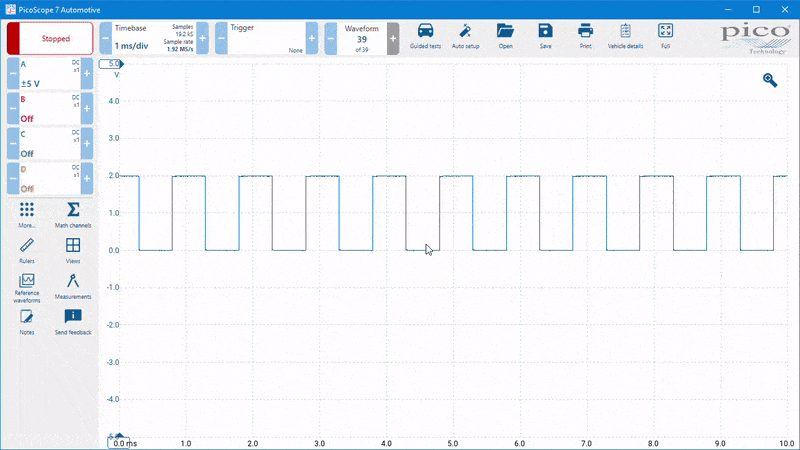Screen dimensions: 800x450
Task: Open Reference waveforms
Action: coord(27,288)
